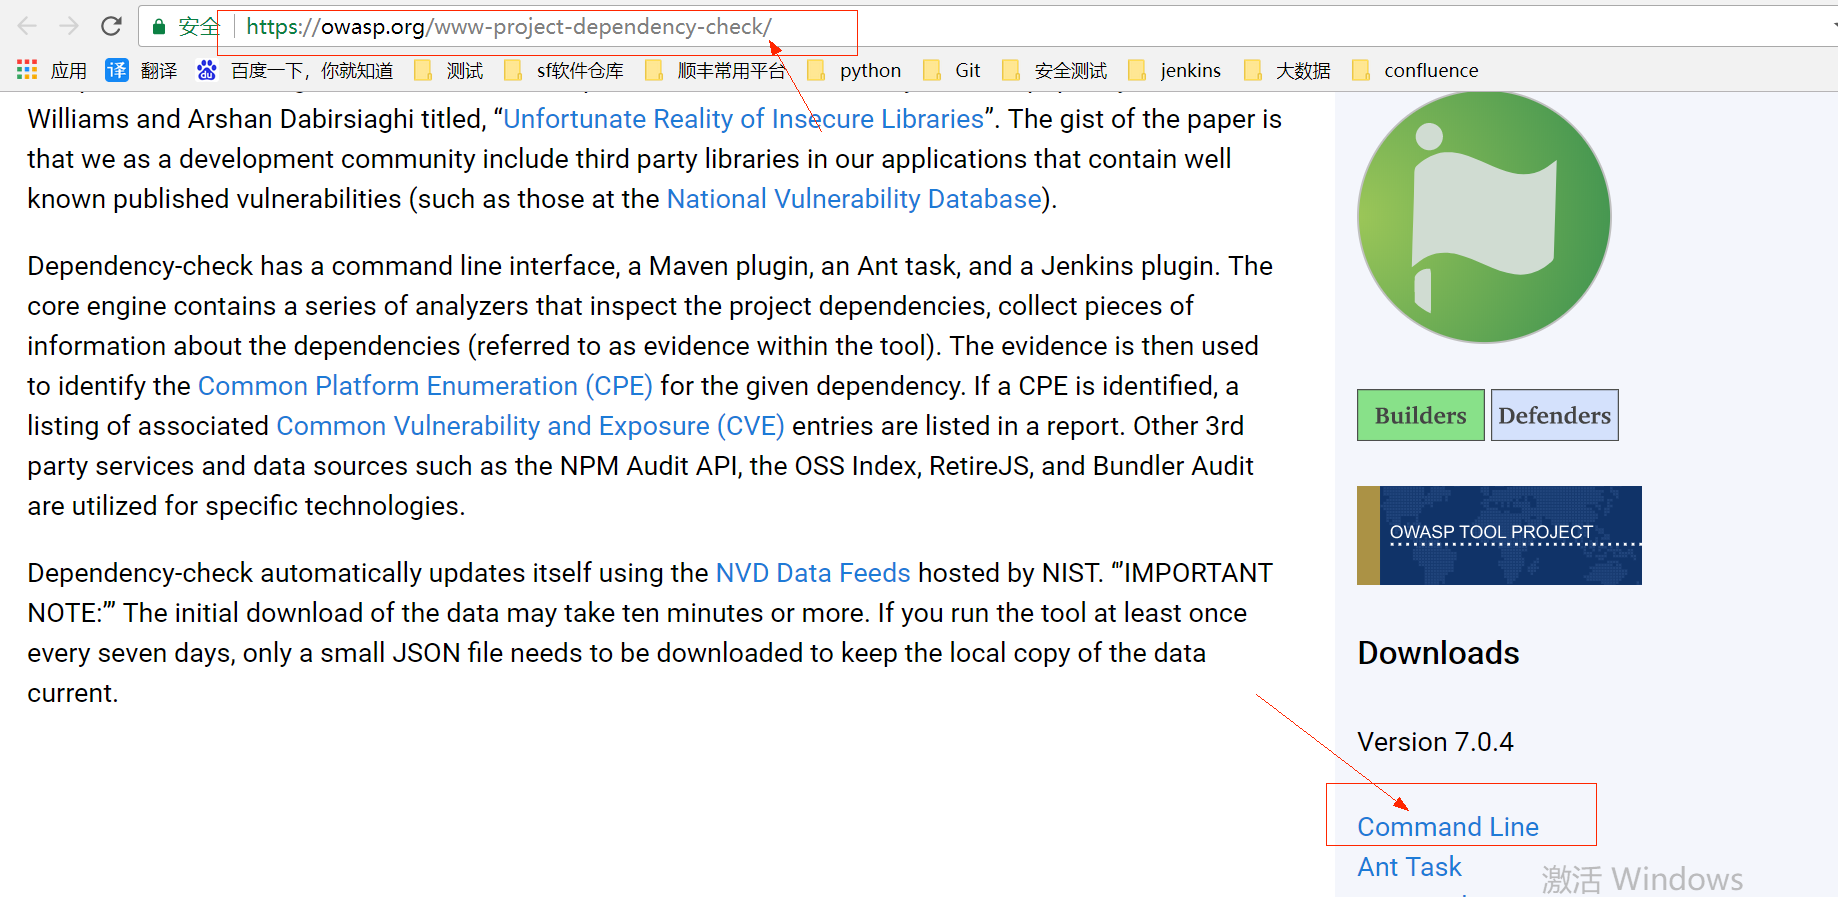
Task: Click the OWASP Tool Project banner
Action: pos(1498,535)
